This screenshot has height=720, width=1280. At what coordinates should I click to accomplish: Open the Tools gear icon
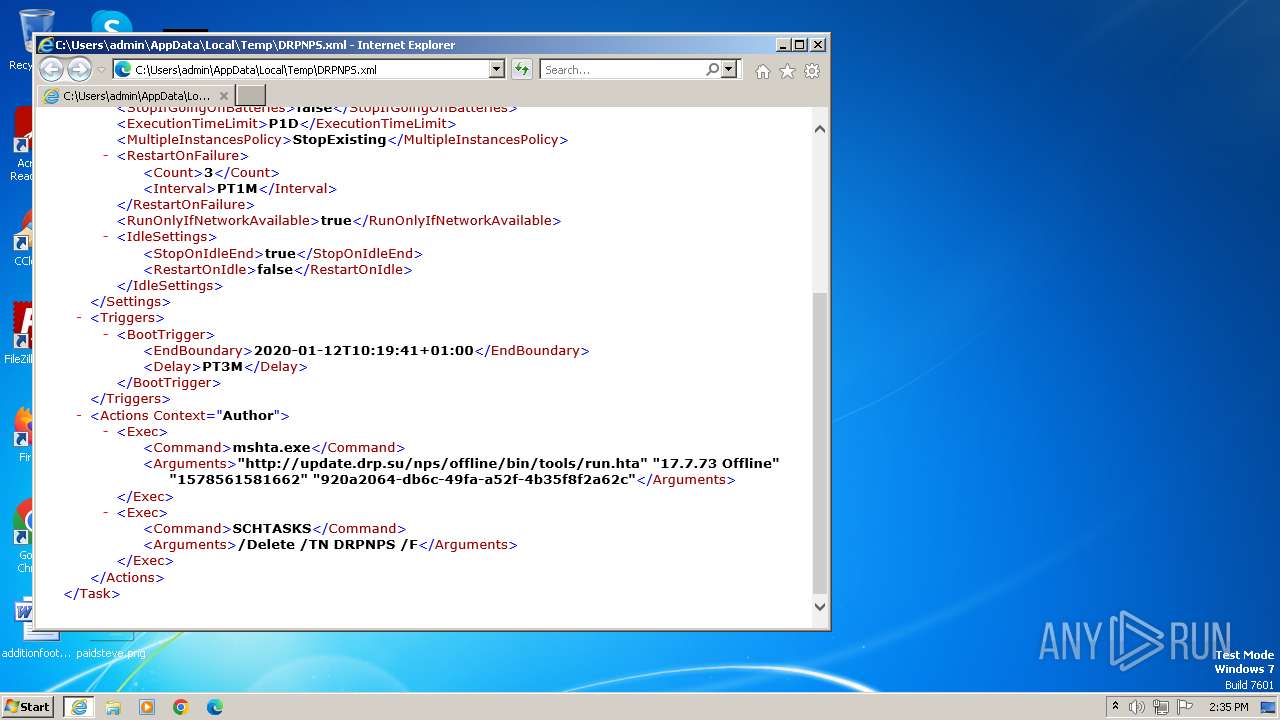812,71
